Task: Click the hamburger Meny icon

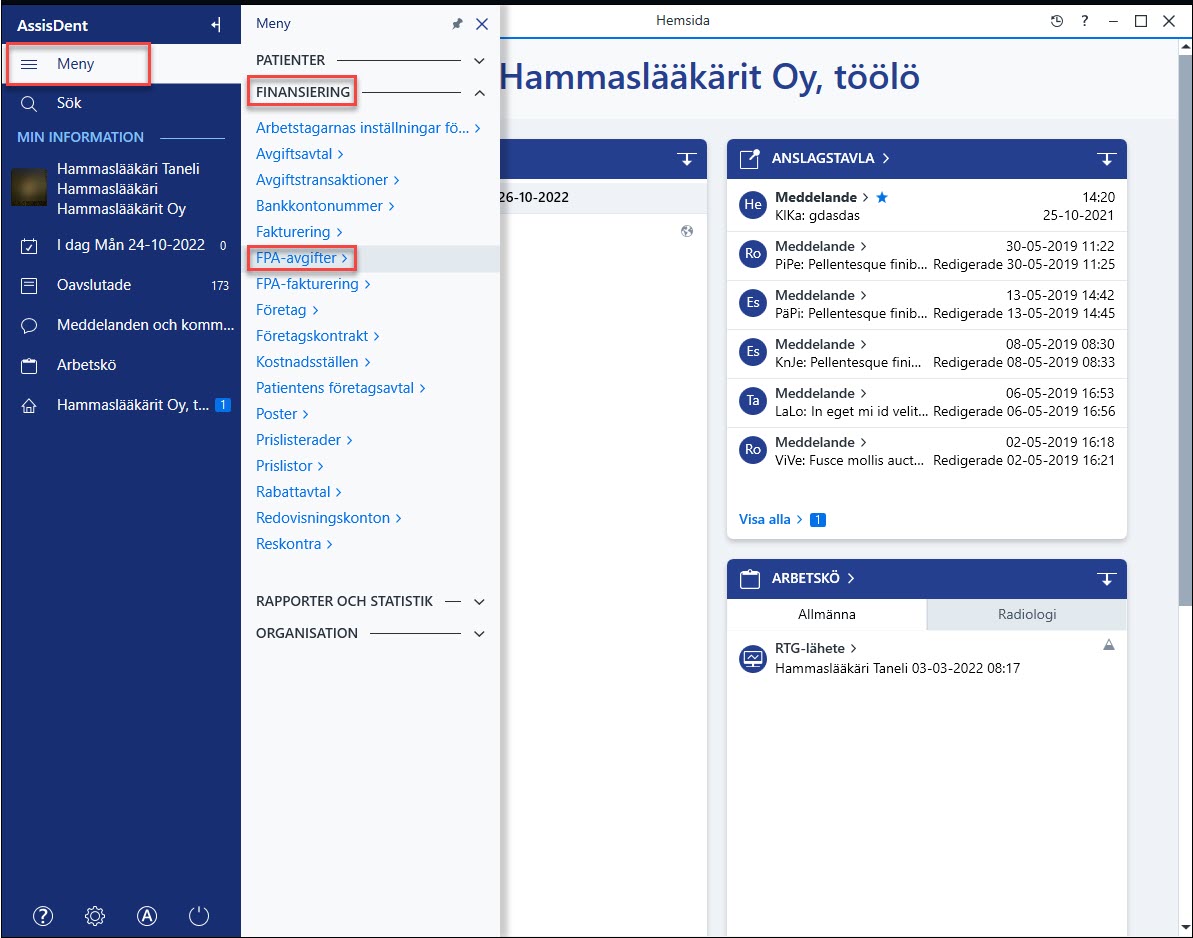Action: coord(29,64)
